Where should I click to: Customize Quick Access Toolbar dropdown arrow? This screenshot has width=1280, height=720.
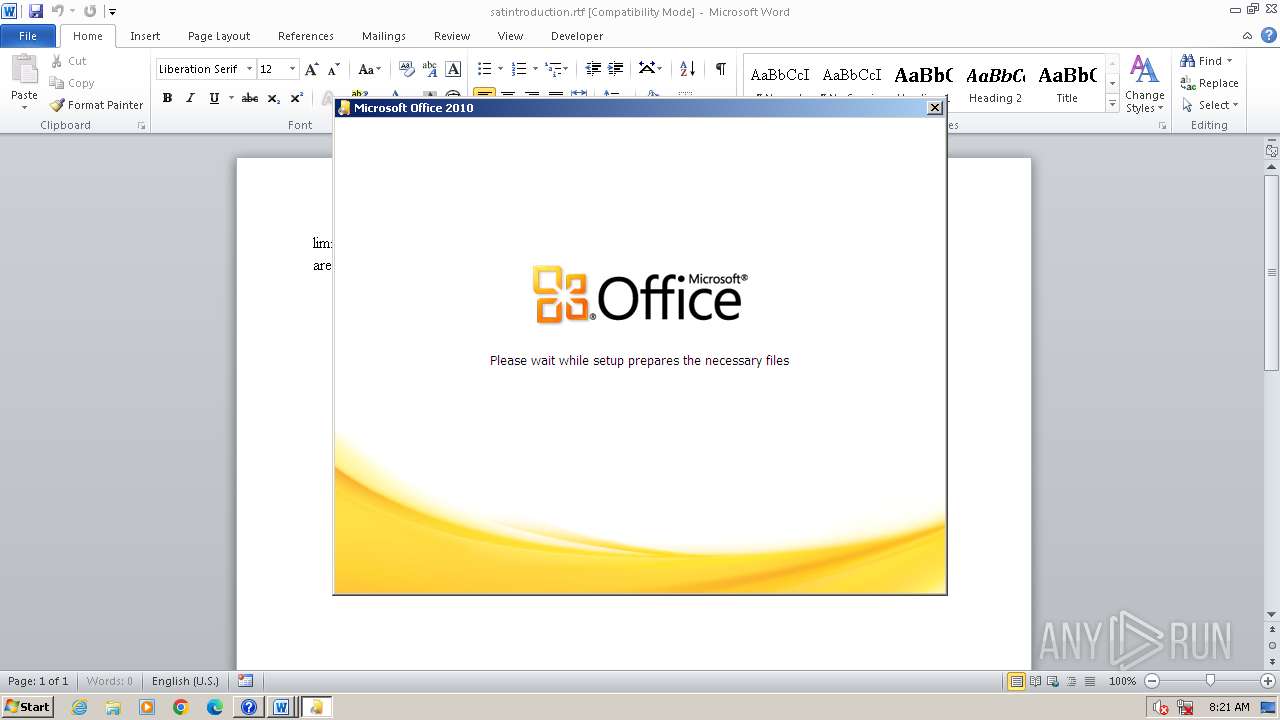coord(112,12)
